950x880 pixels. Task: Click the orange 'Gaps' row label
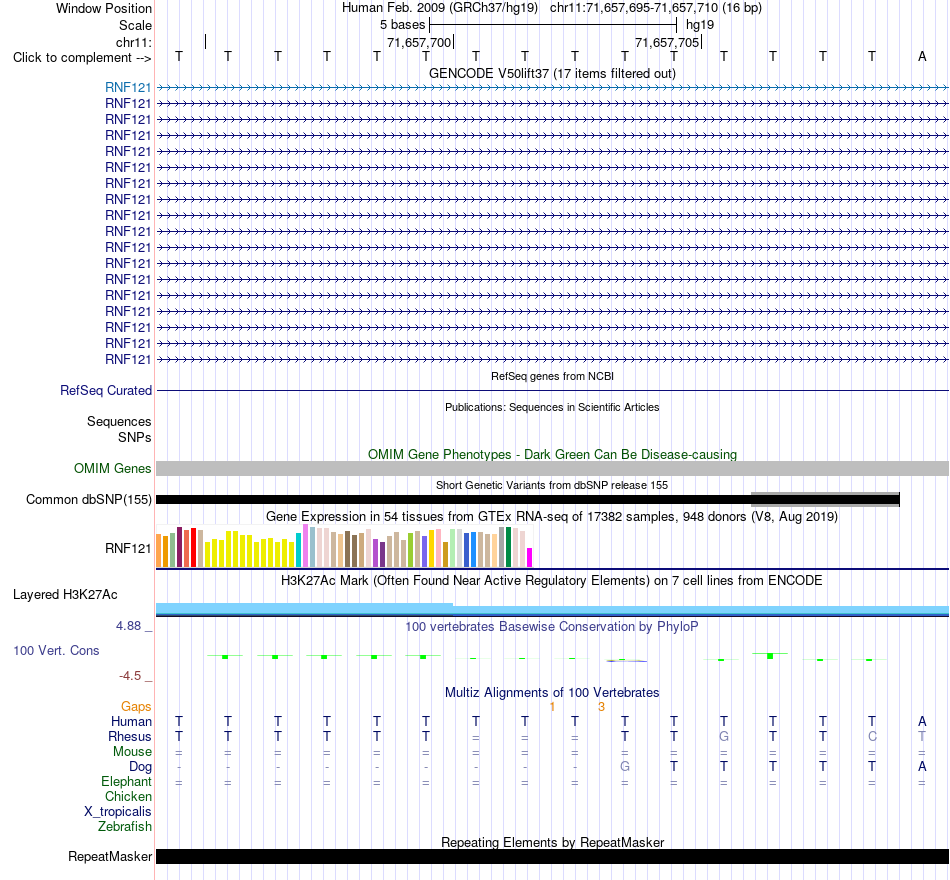click(136, 707)
